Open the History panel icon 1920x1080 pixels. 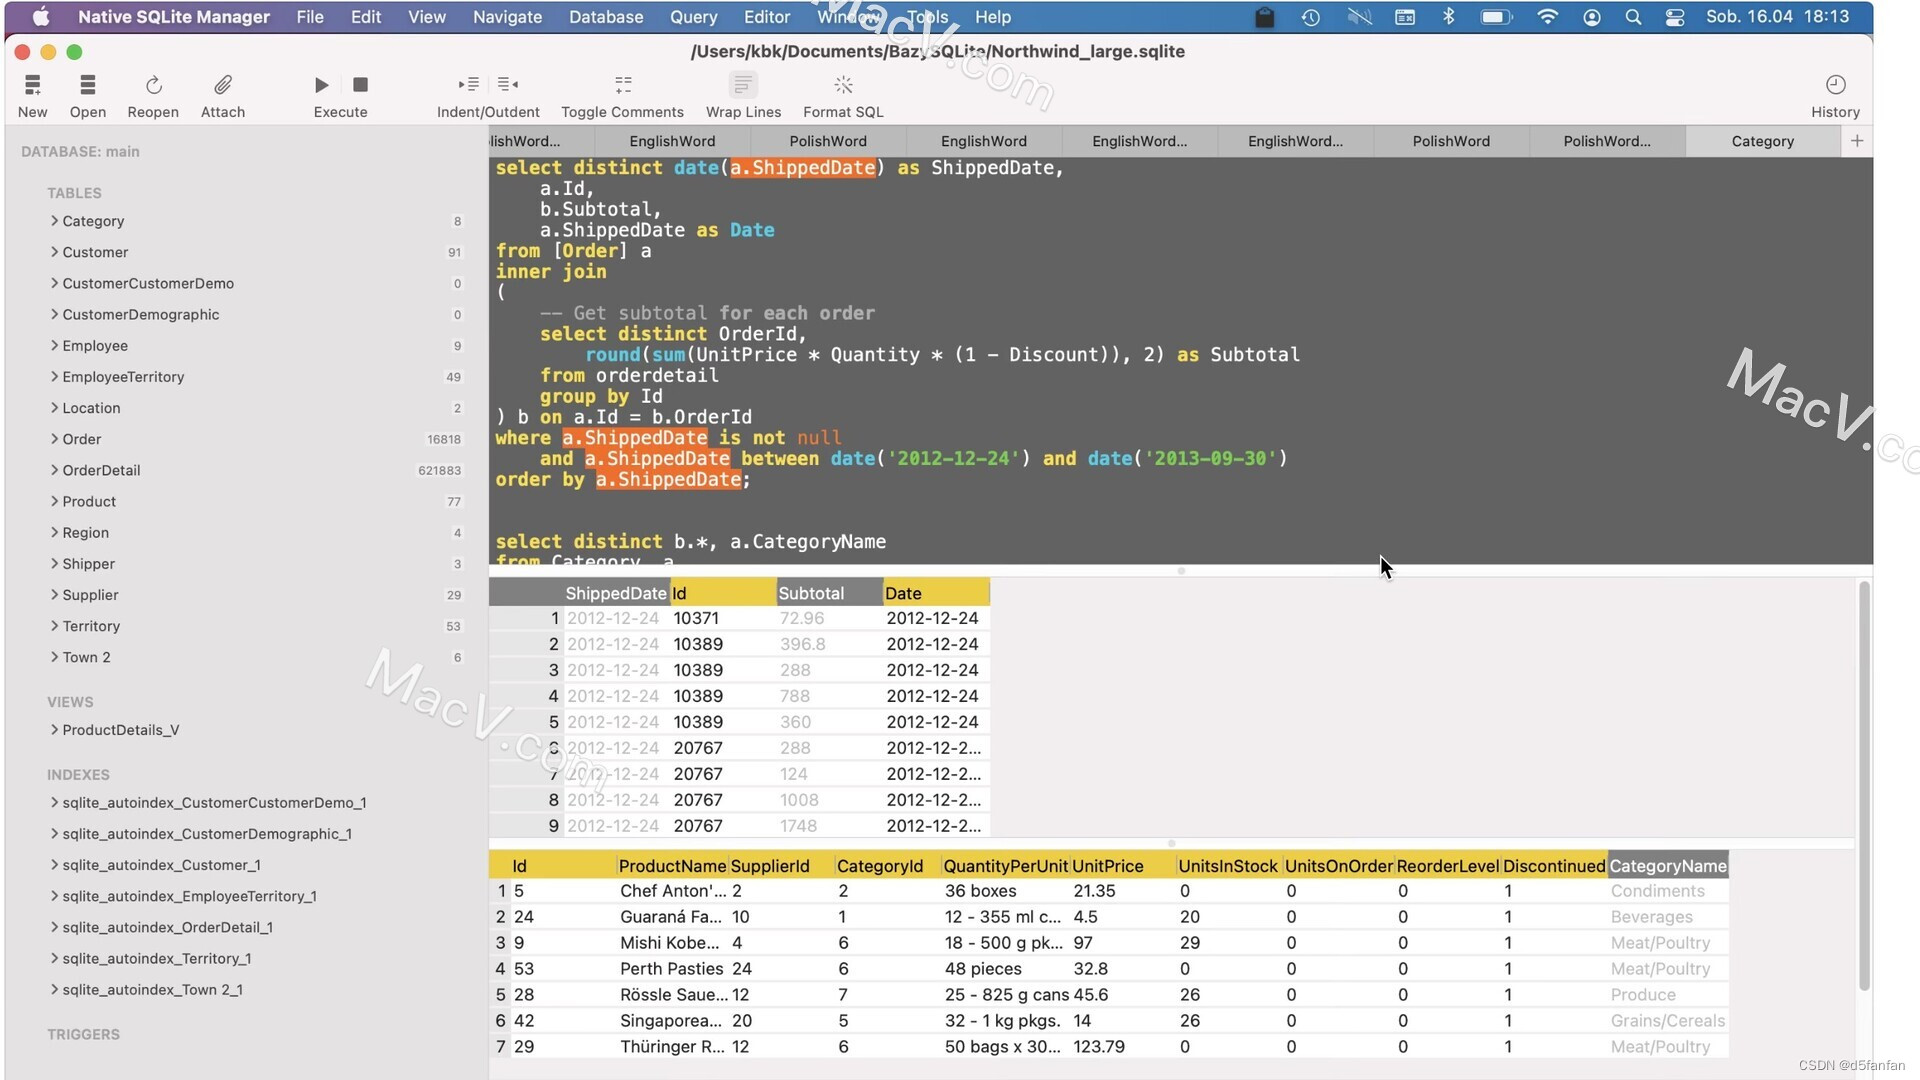point(1835,85)
